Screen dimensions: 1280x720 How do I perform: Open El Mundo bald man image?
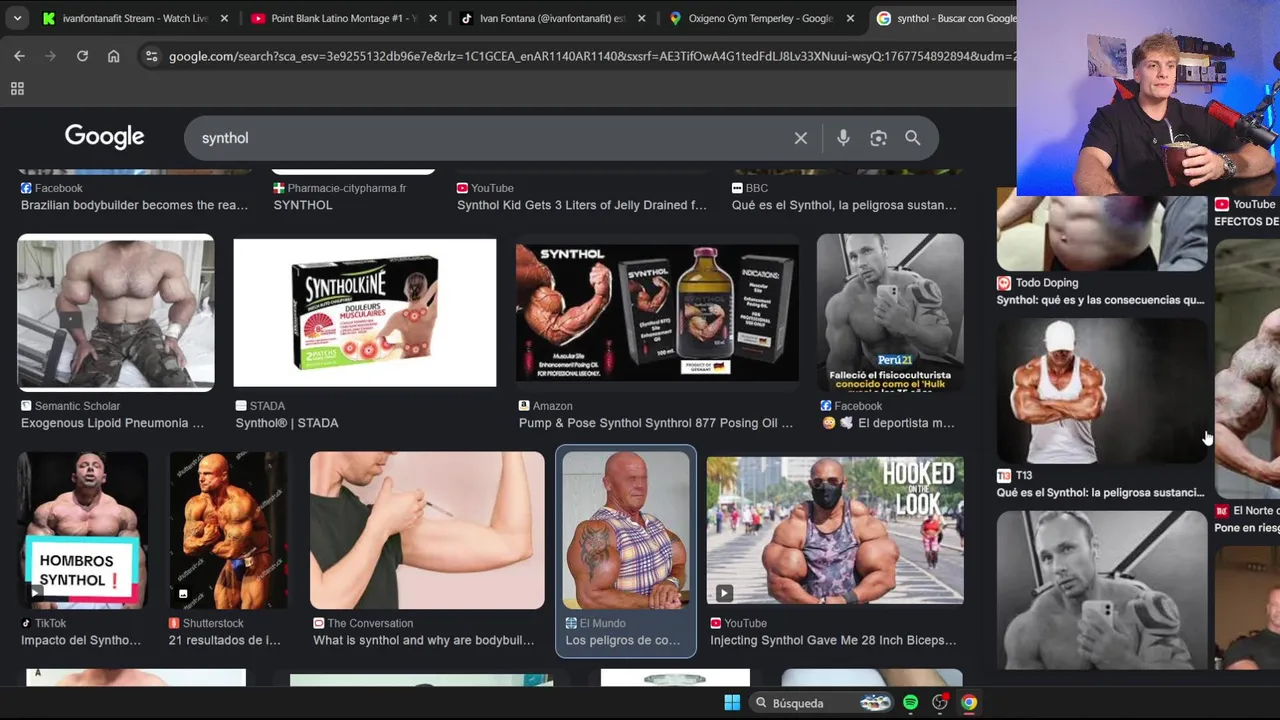tap(626, 530)
